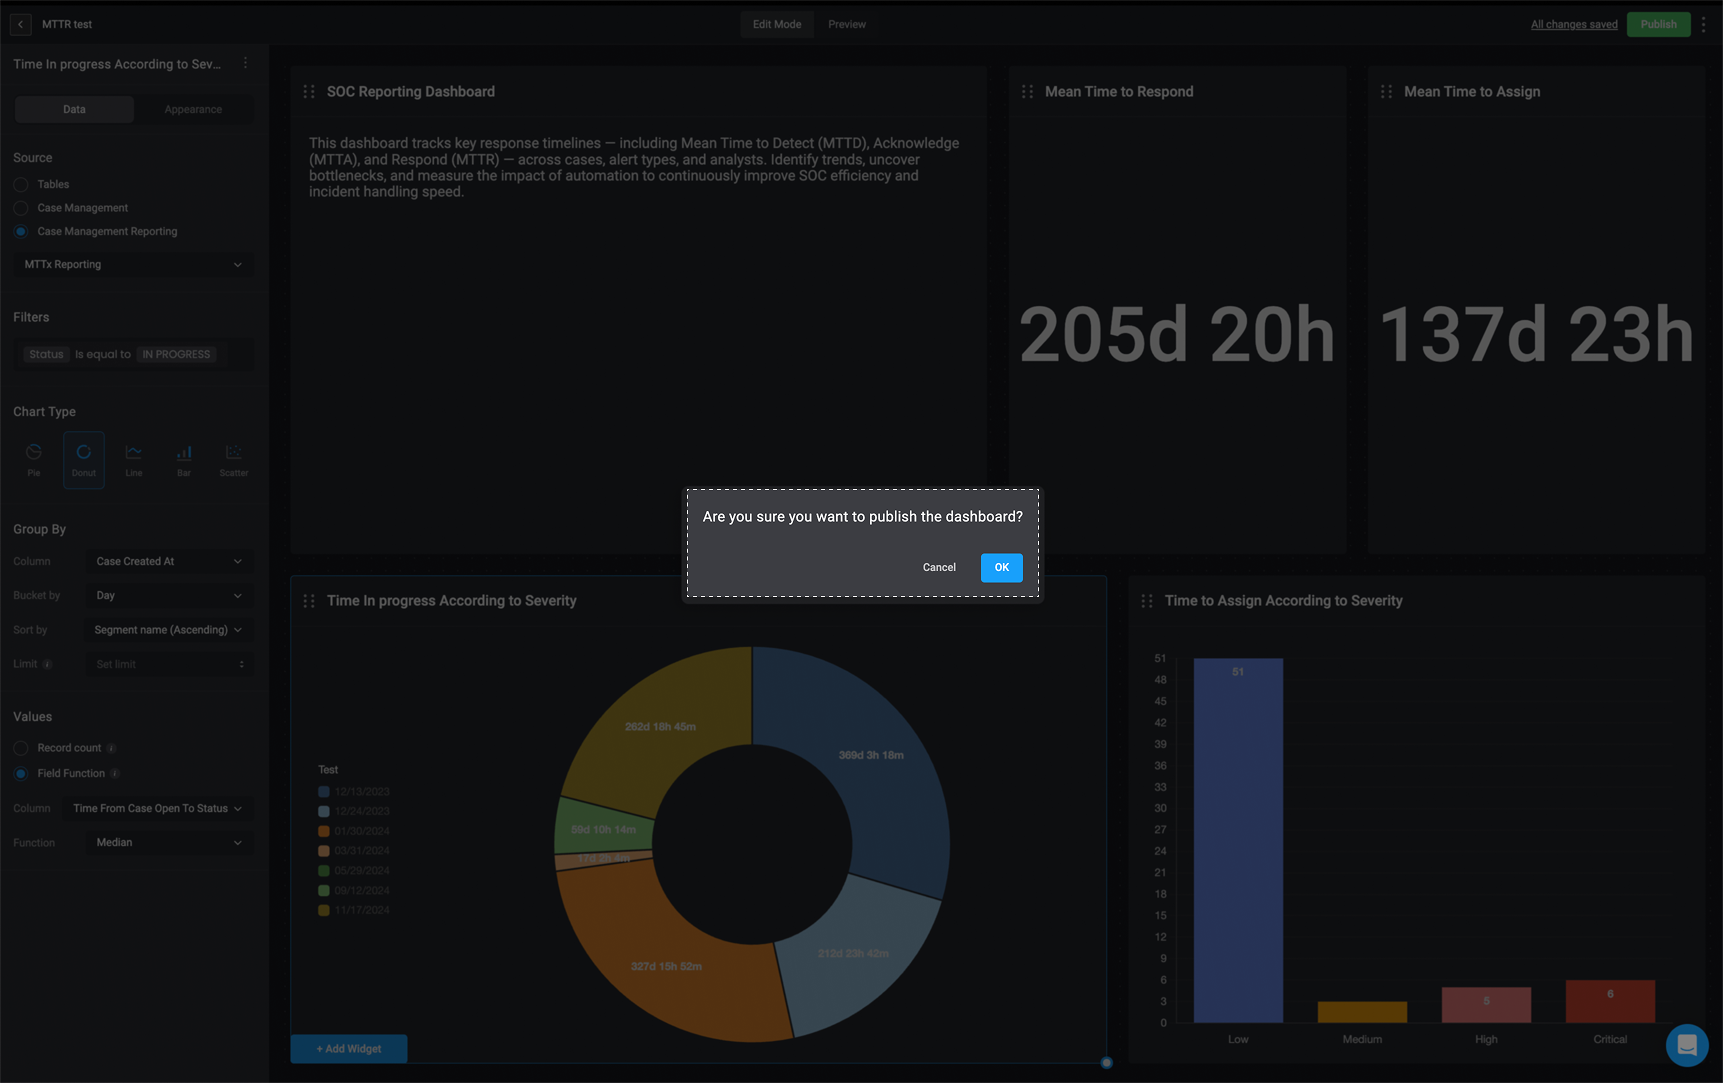Choose the Record count value option
1723x1083 pixels.
[x=21, y=748]
